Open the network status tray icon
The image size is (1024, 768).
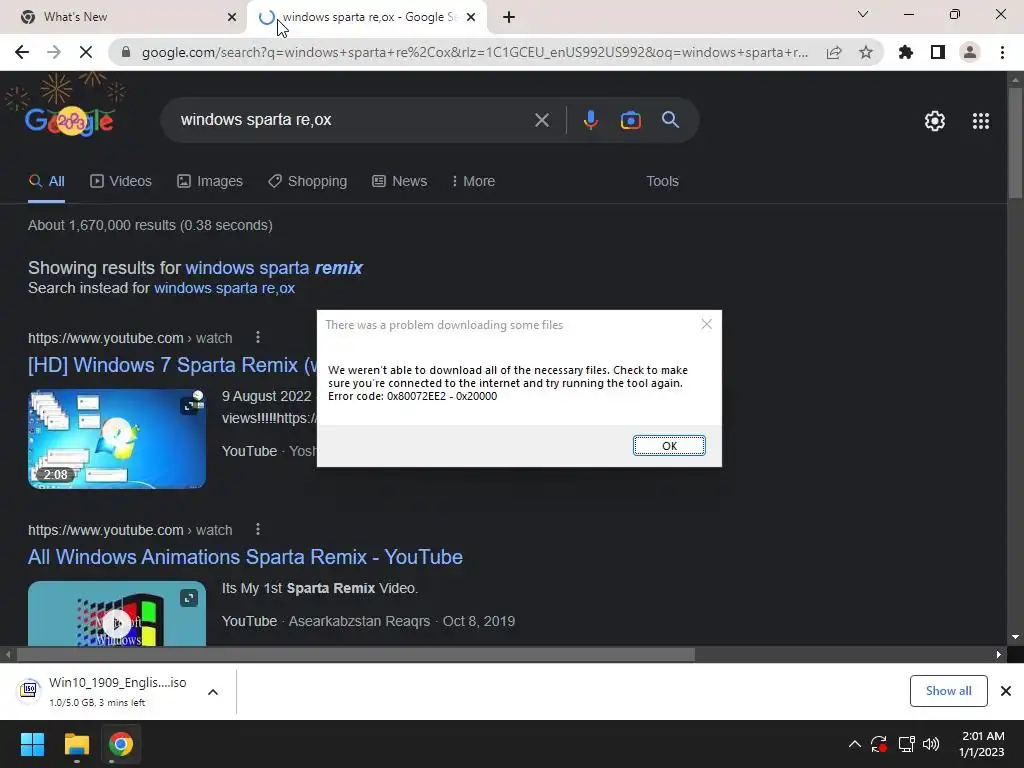(x=906, y=744)
